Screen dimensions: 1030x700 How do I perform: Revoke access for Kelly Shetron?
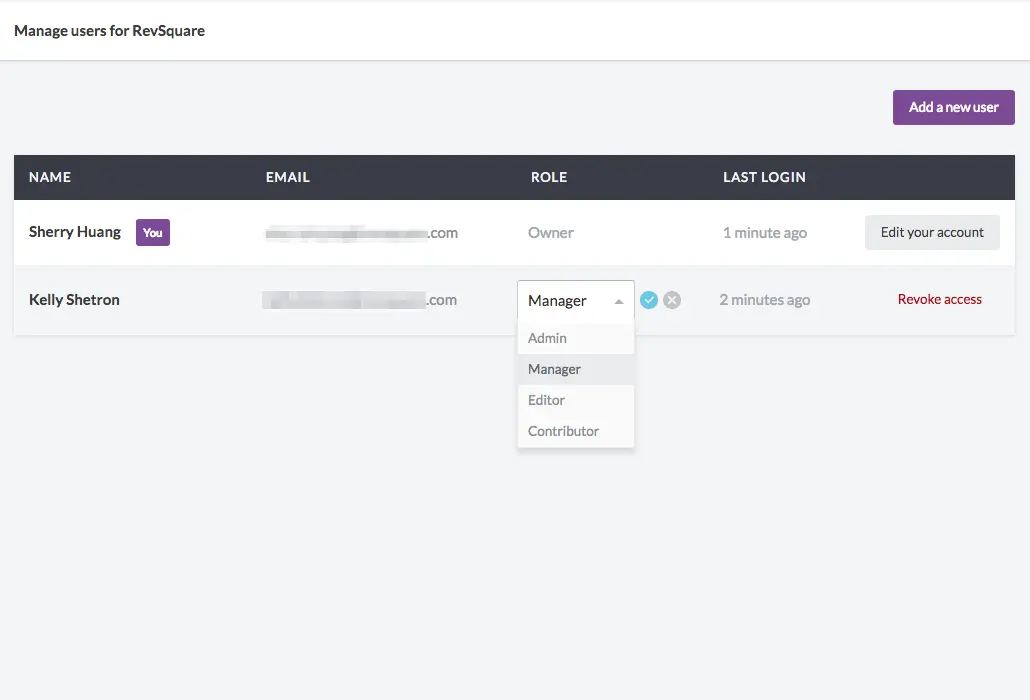[x=939, y=299]
